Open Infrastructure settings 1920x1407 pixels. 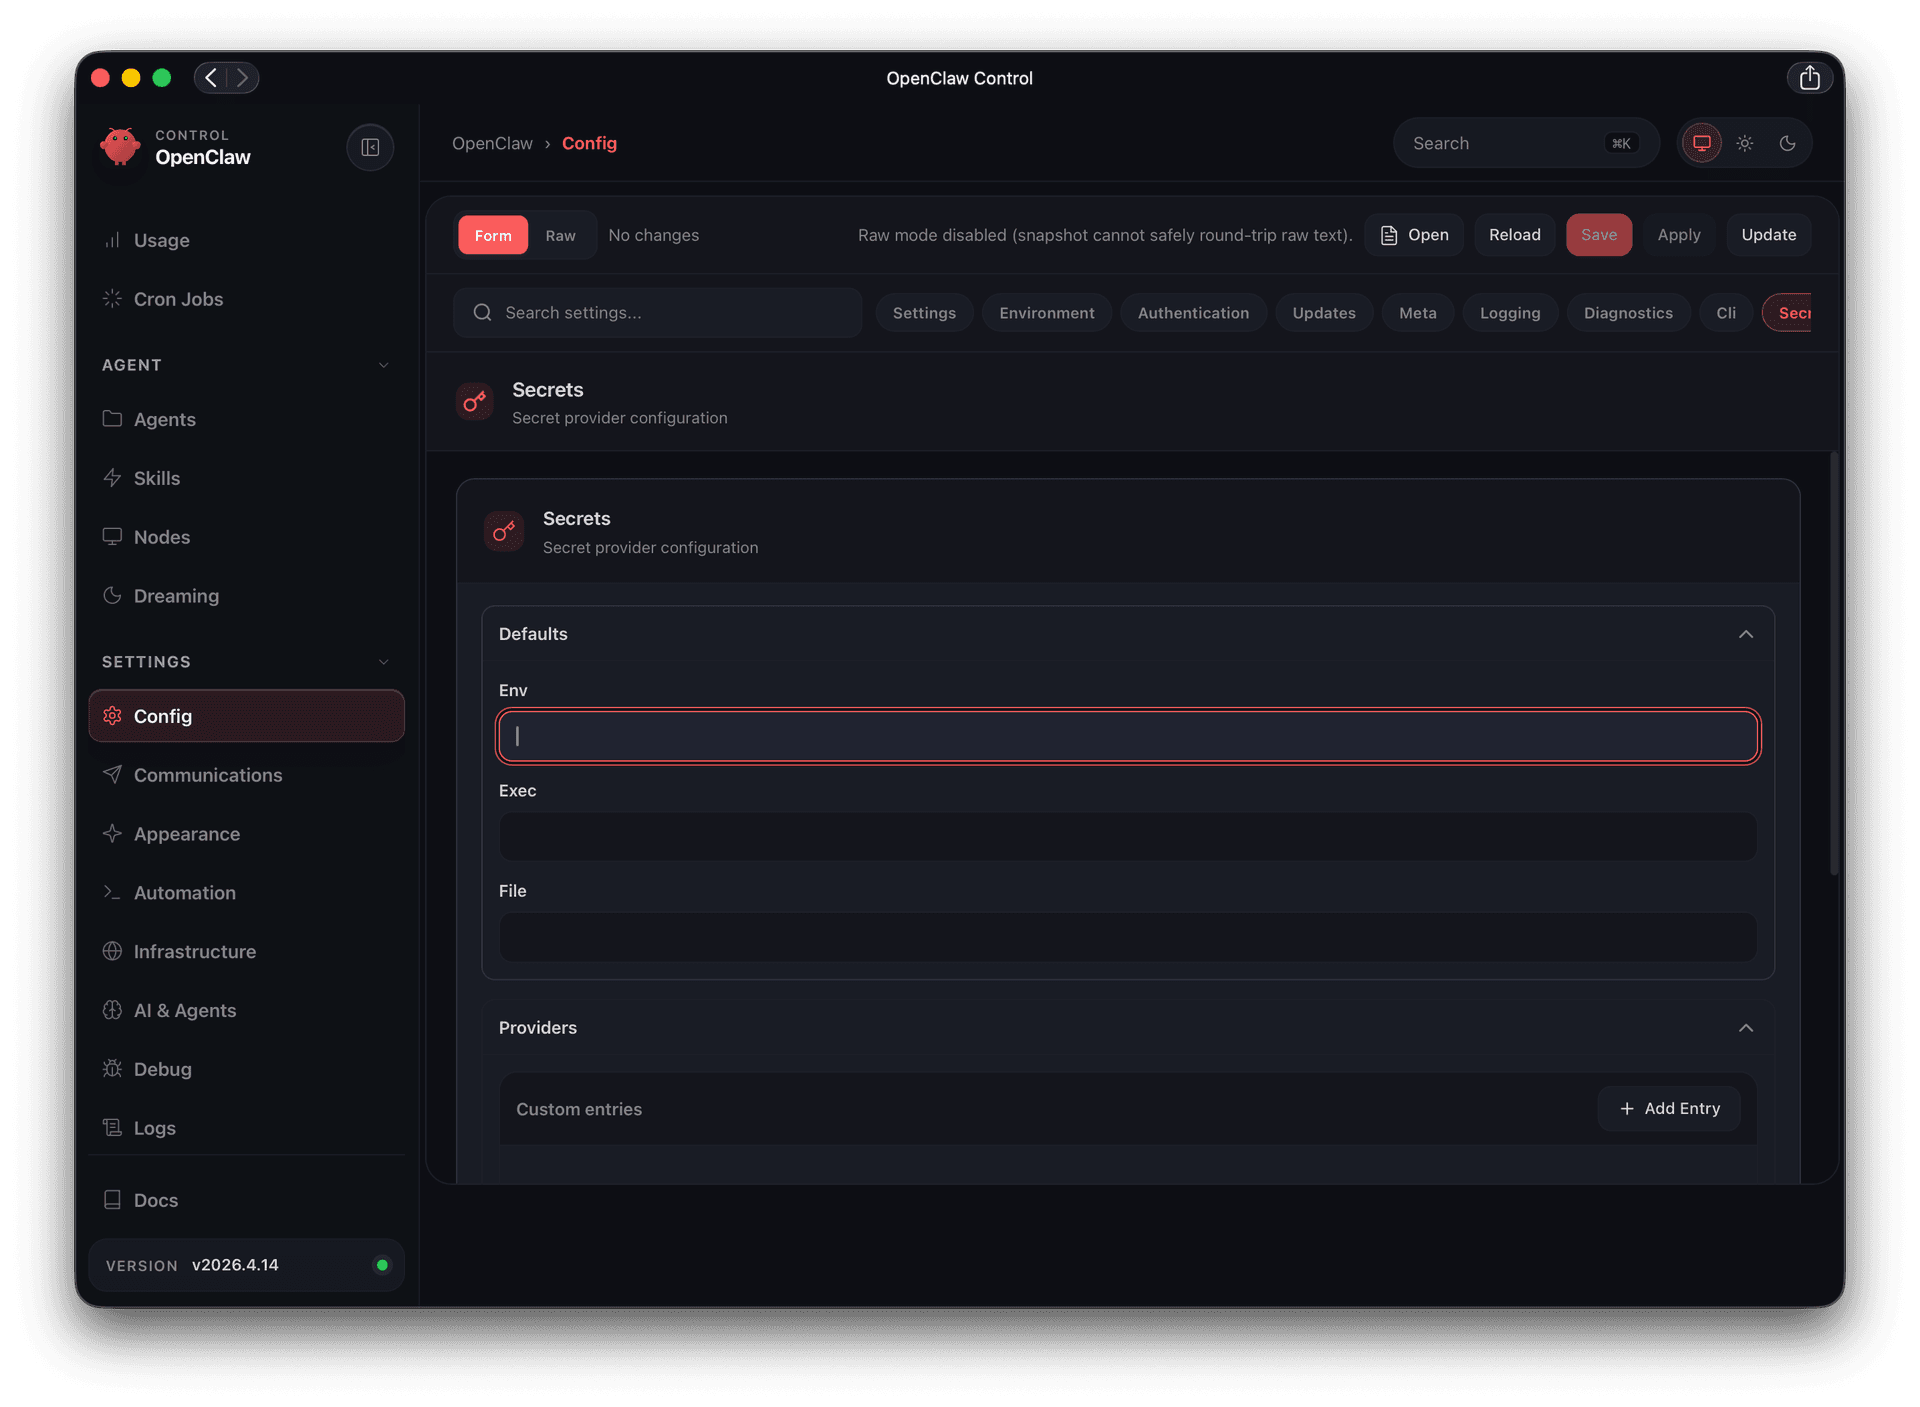click(246, 952)
